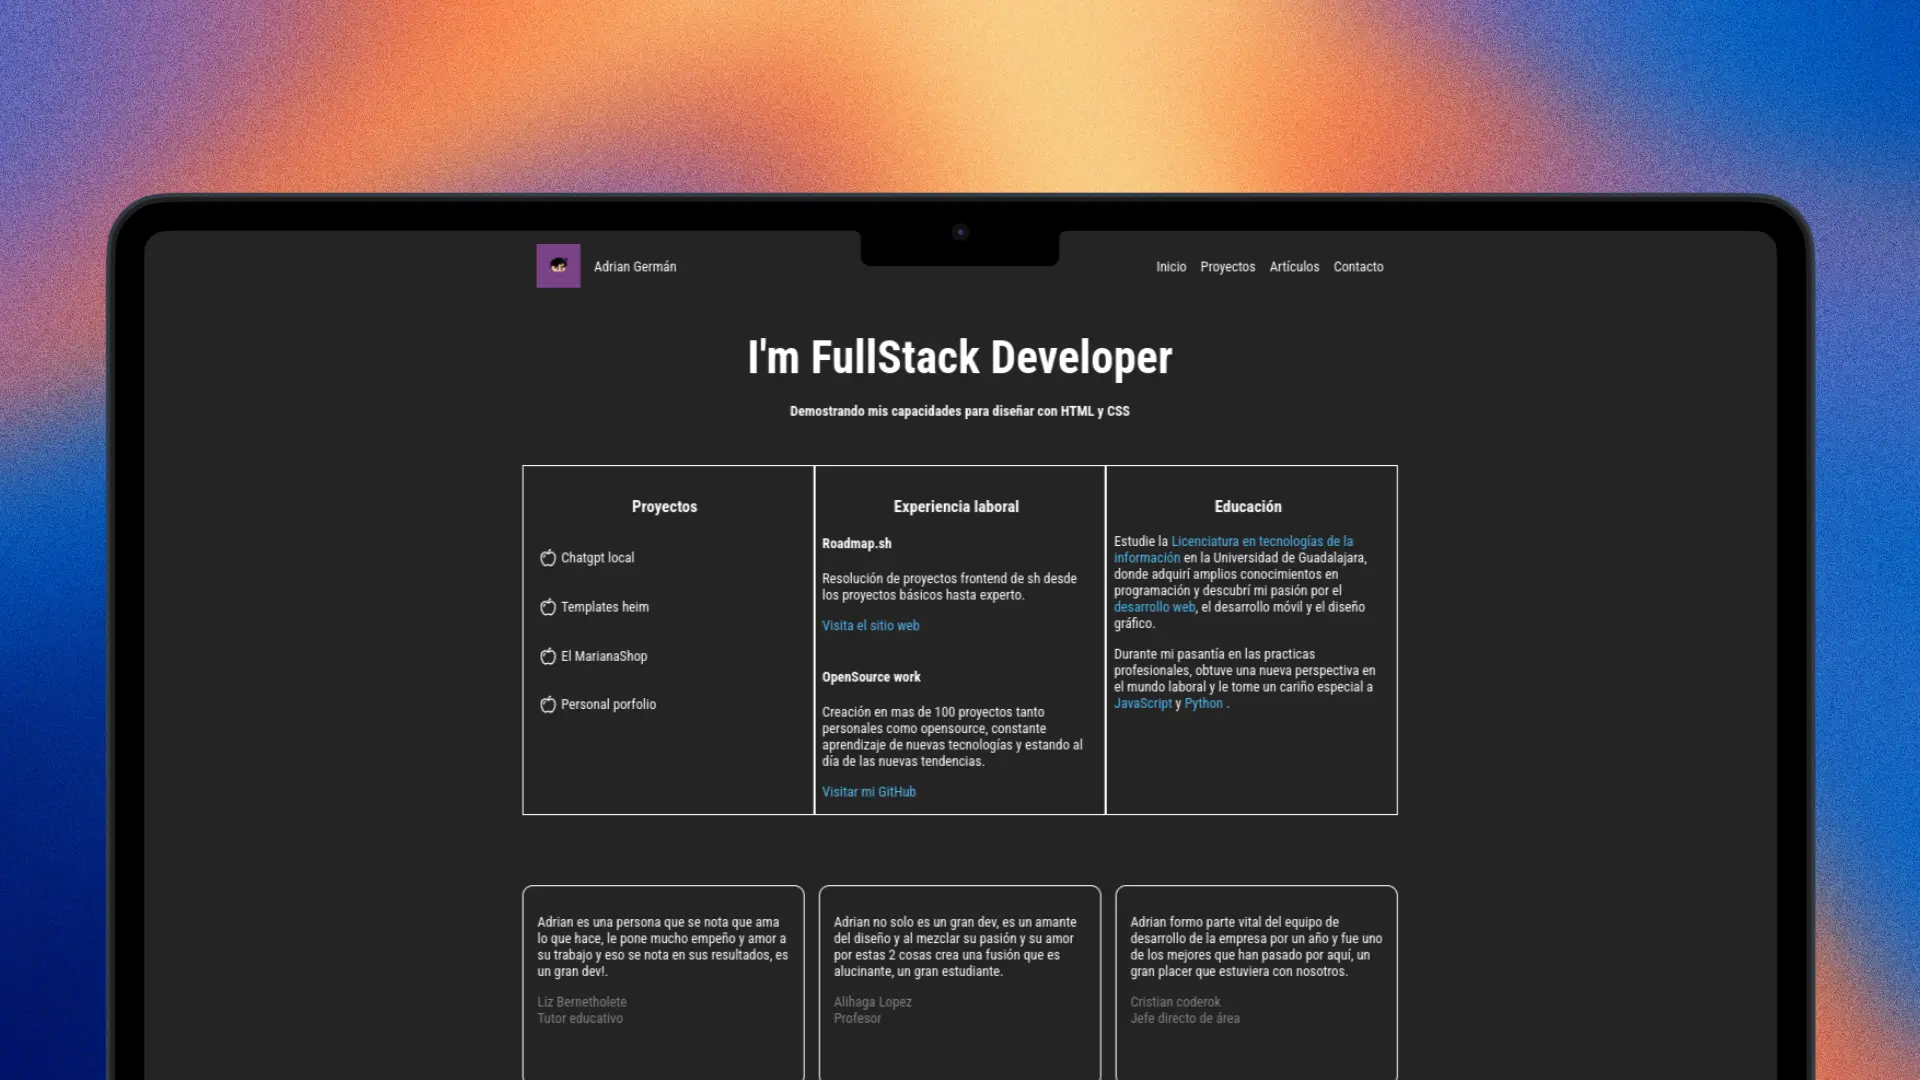Screen dimensions: 1920x1080
Task: Click the purple avatar logo image
Action: tap(558, 266)
